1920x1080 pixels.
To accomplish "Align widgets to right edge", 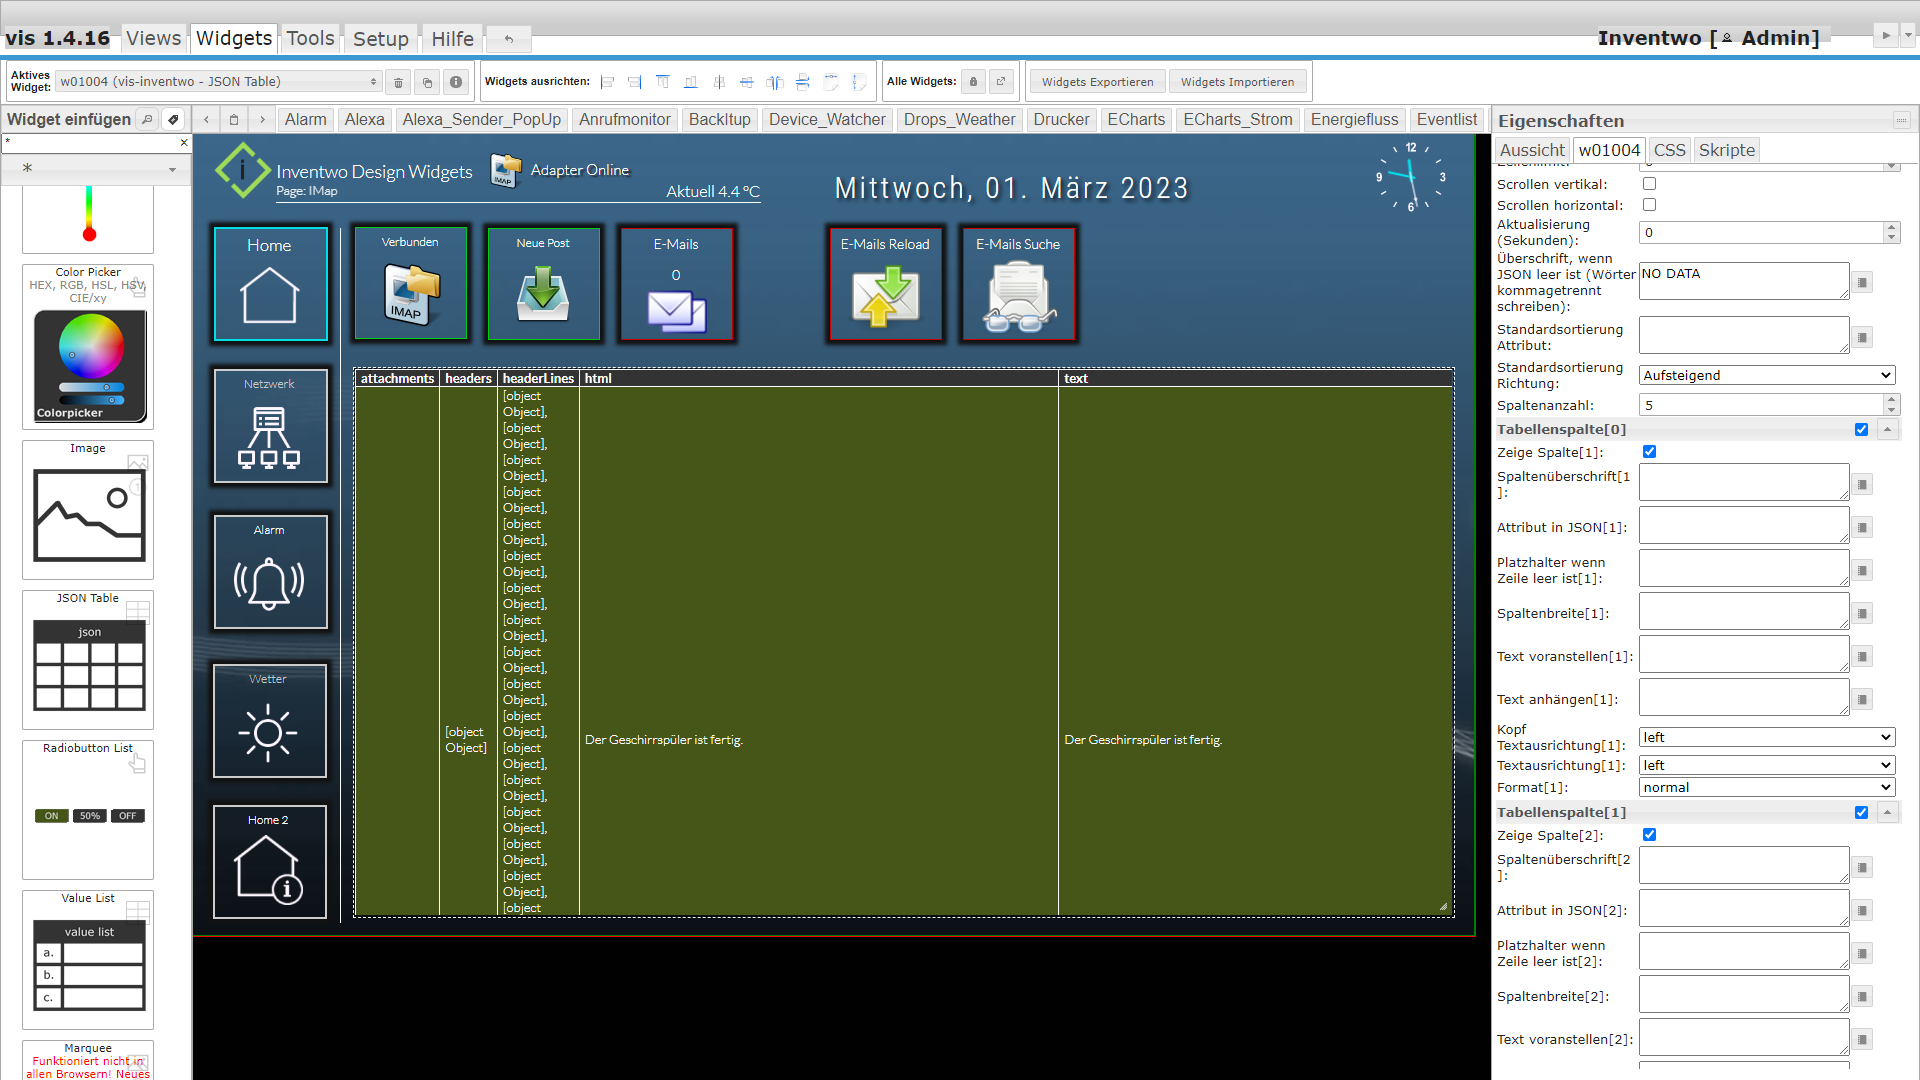I will [635, 82].
